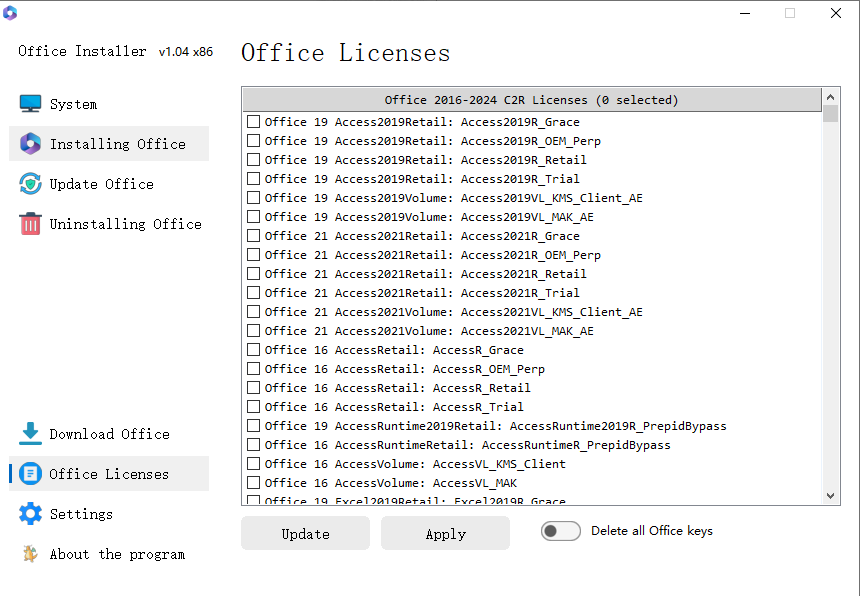Click the Download Office icon
This screenshot has height=596, width=860.
[28, 433]
